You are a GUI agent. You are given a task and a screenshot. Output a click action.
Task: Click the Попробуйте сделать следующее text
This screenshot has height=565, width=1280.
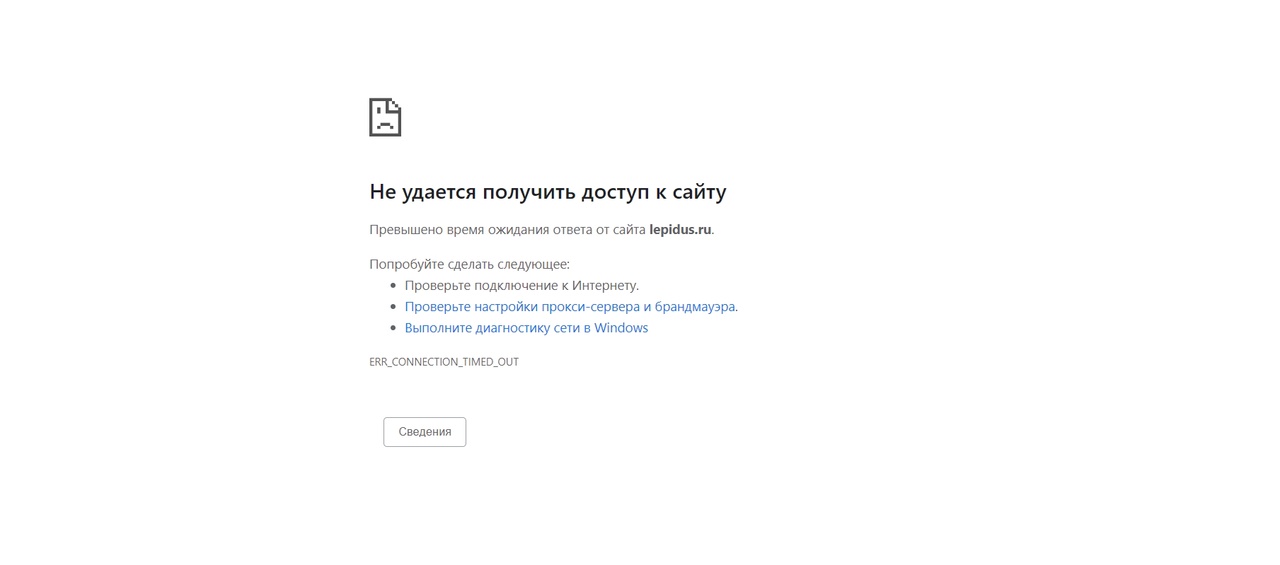coord(469,264)
